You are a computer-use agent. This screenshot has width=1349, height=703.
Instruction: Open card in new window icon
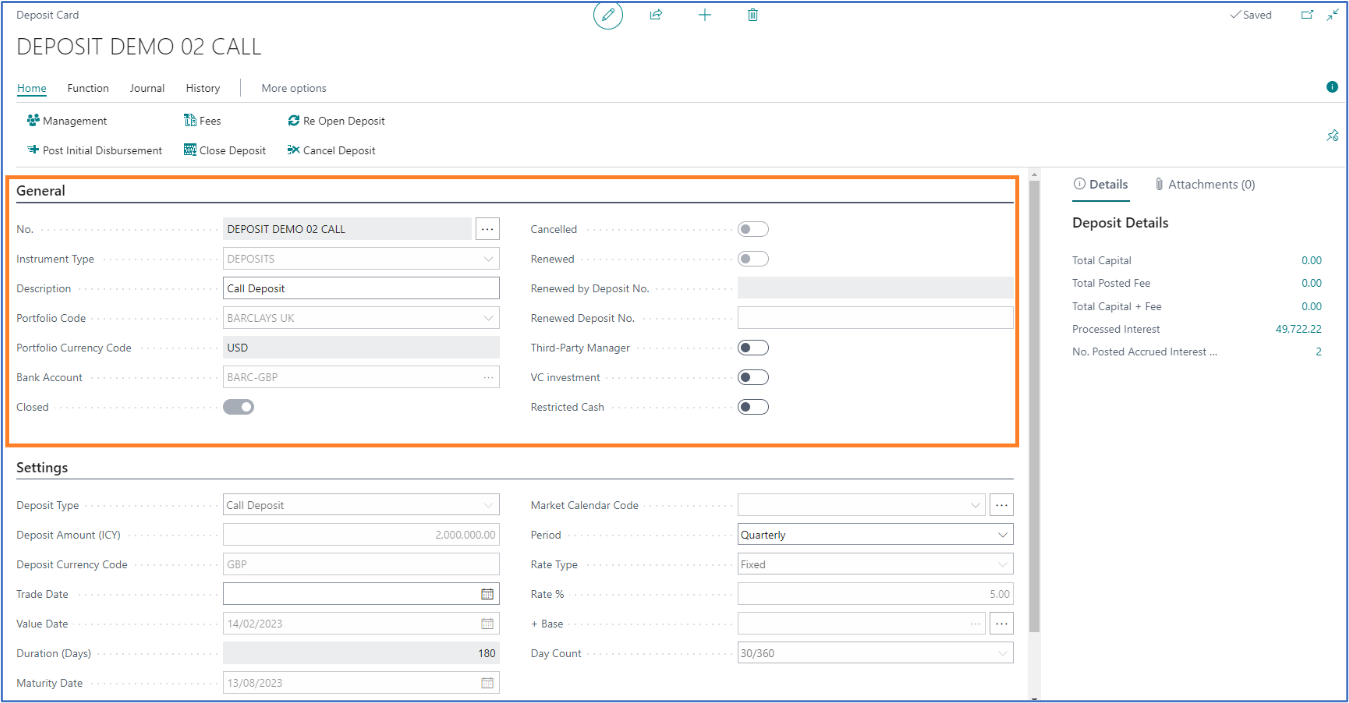click(x=1307, y=15)
